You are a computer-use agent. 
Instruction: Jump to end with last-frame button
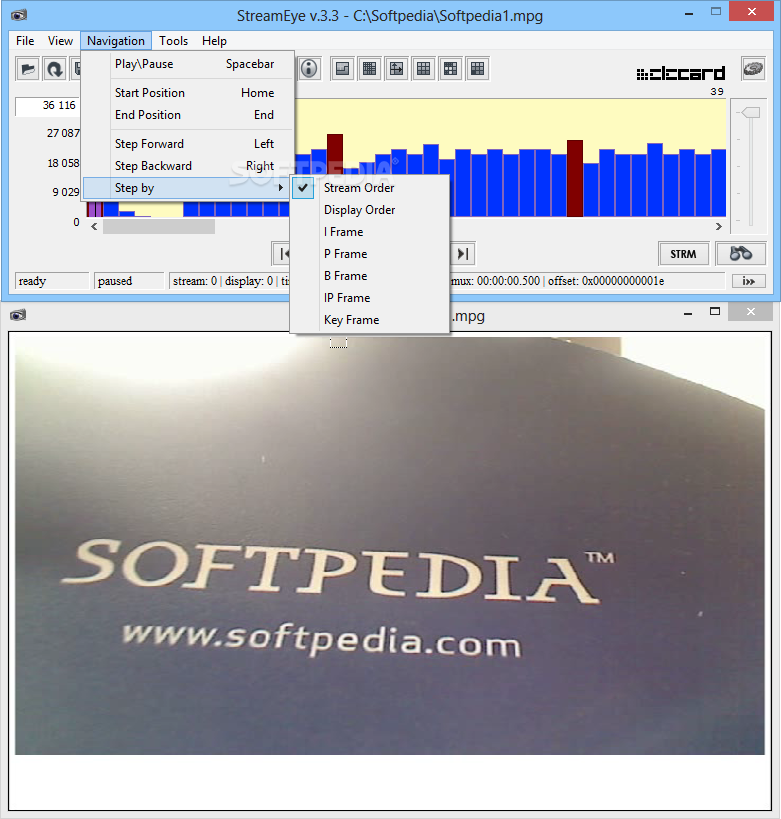[463, 254]
